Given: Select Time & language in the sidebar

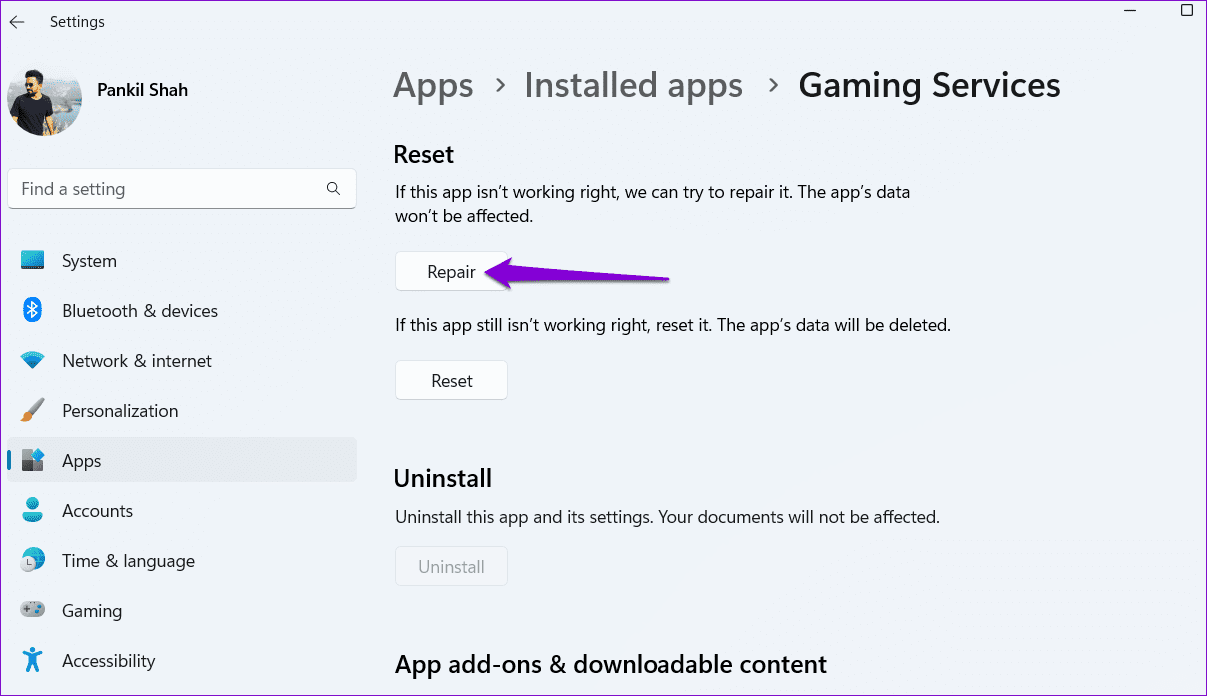Looking at the screenshot, I should coord(128,560).
